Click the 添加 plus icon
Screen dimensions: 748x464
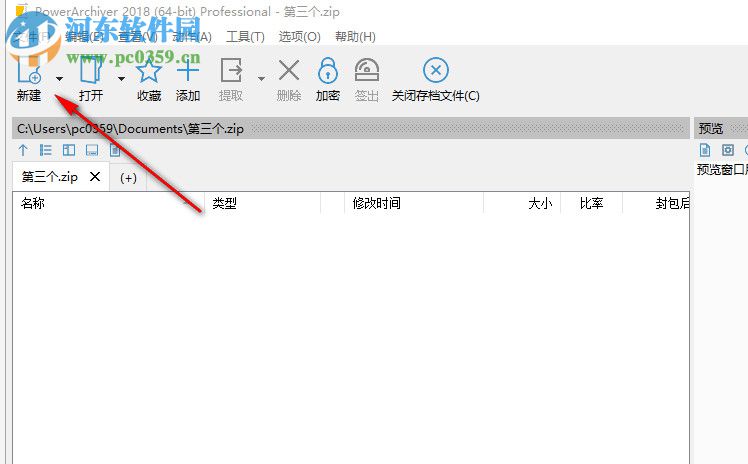[x=187, y=71]
